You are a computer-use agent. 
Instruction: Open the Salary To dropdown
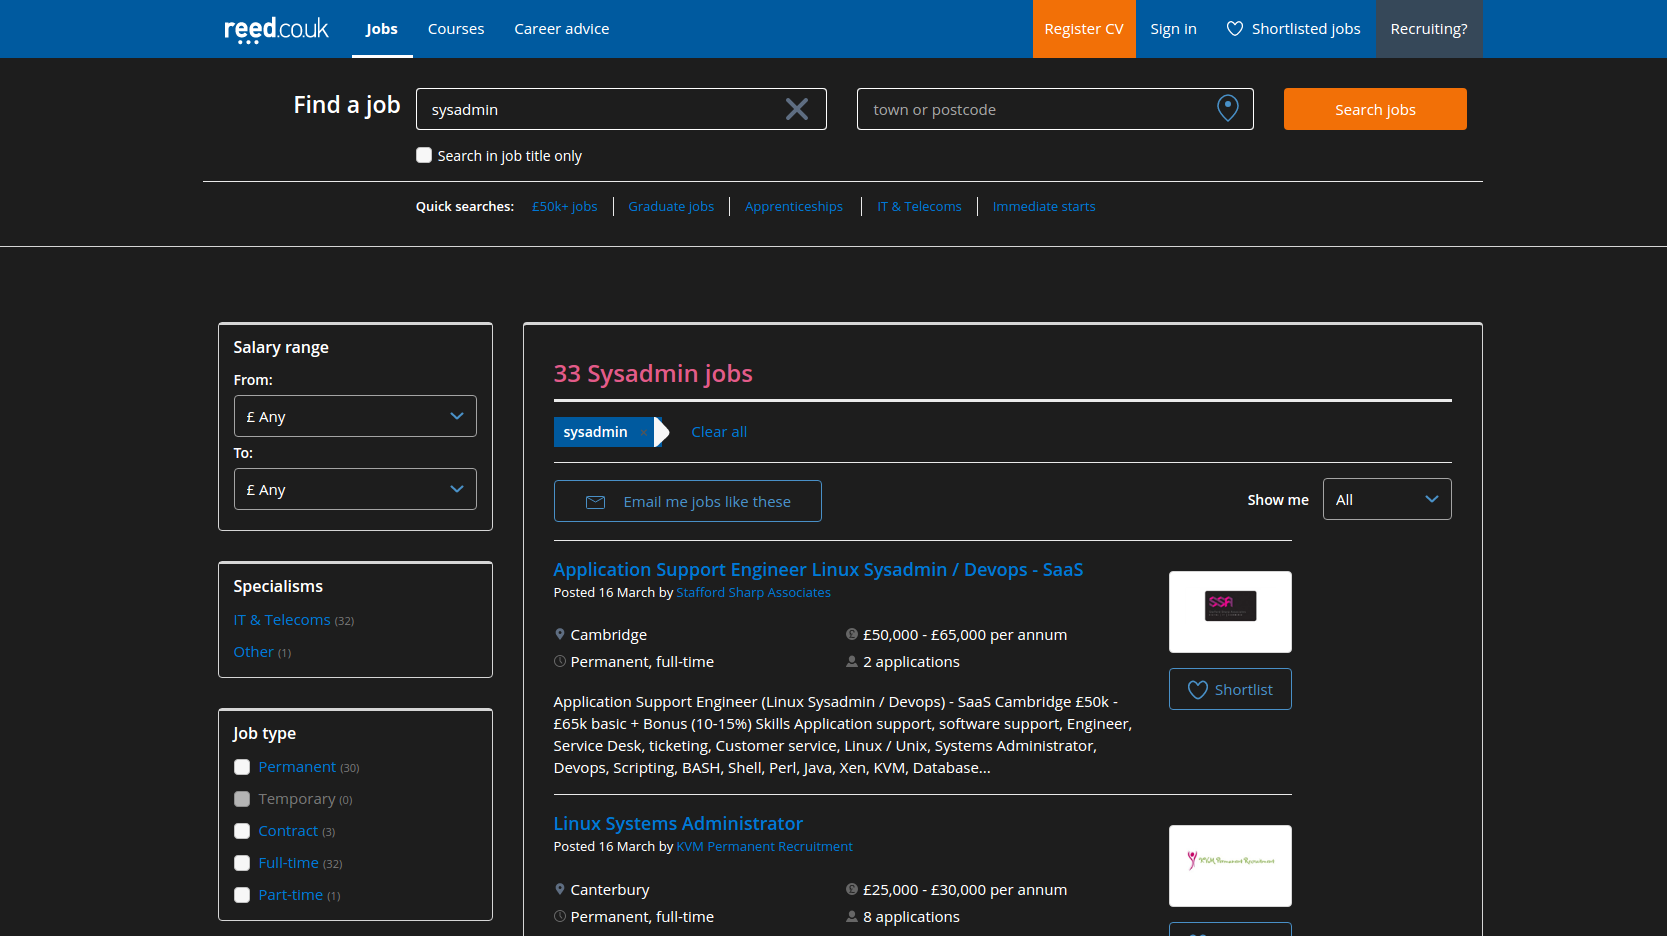[355, 489]
